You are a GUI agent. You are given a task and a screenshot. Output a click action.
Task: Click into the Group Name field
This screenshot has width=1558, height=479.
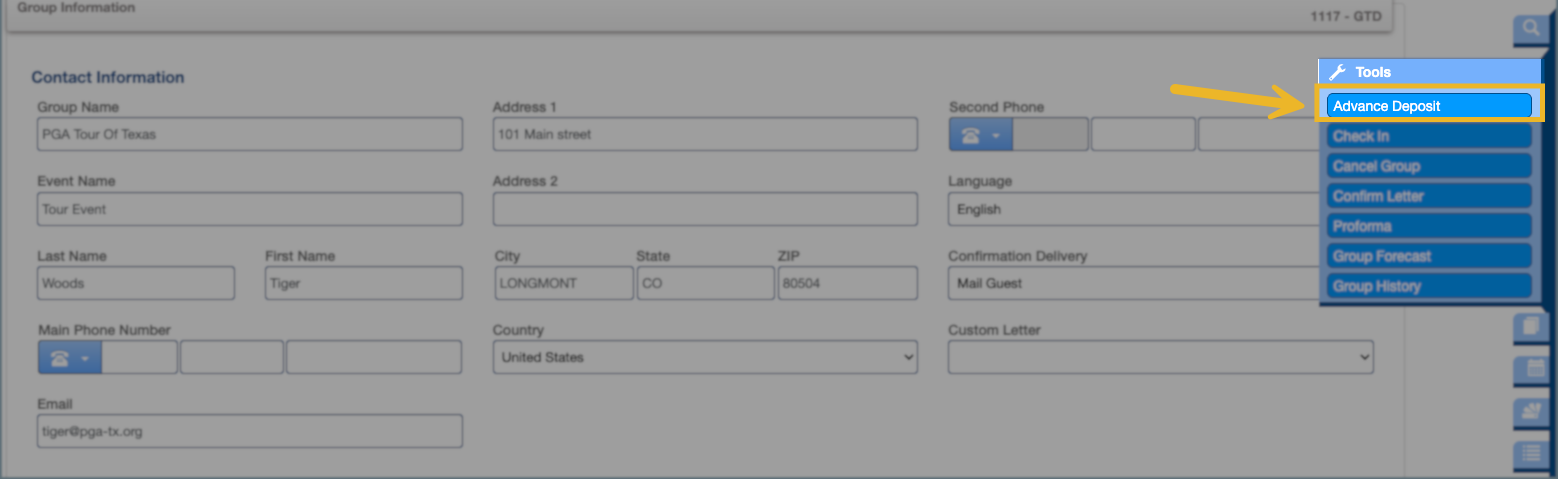(250, 135)
